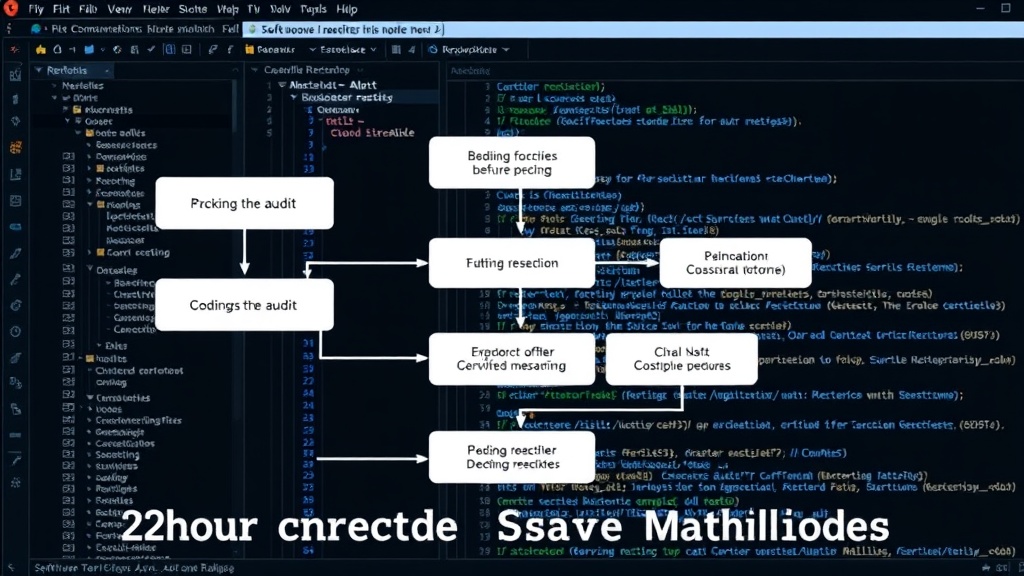Click the status bar message text
This screenshot has height=576, width=1024.
(x=135, y=568)
